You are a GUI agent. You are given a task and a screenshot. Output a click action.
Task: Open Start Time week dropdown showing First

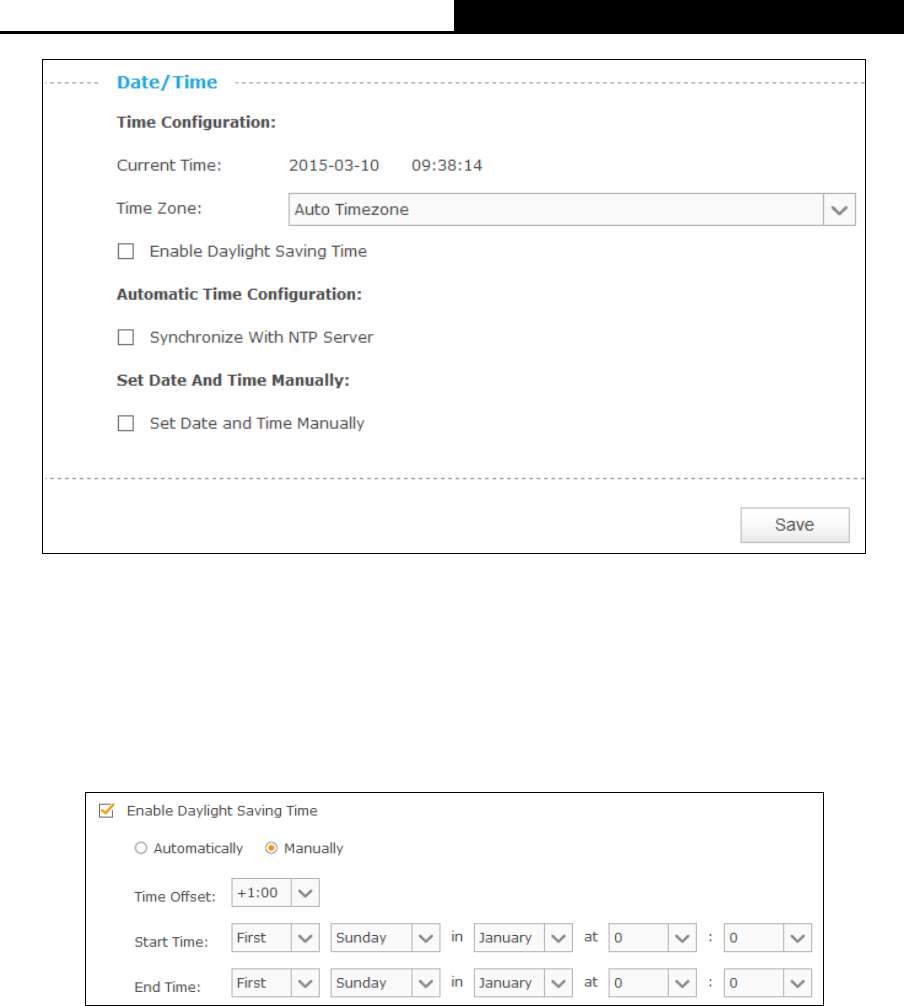point(275,937)
